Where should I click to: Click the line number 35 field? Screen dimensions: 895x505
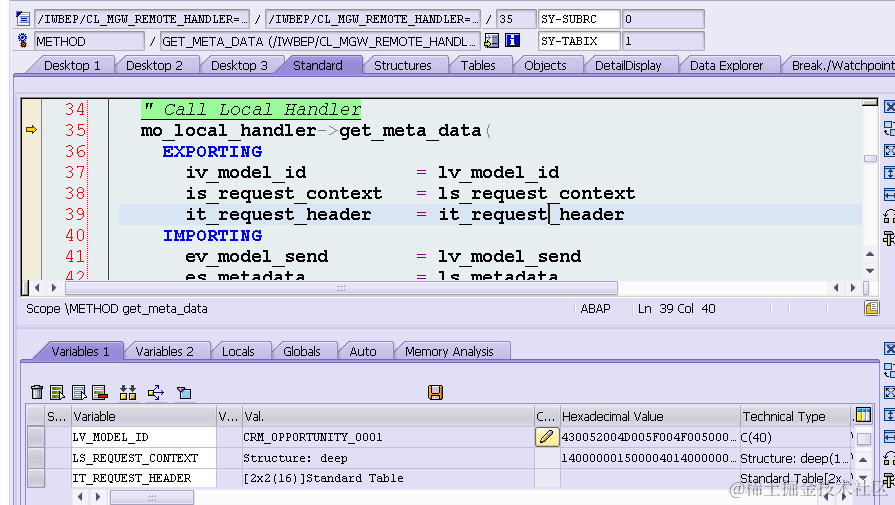pos(515,19)
